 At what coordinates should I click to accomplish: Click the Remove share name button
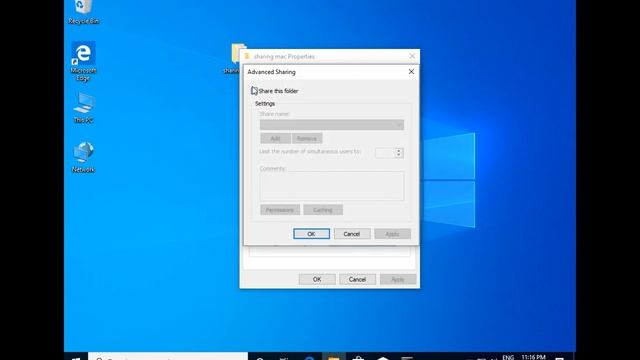coord(307,138)
